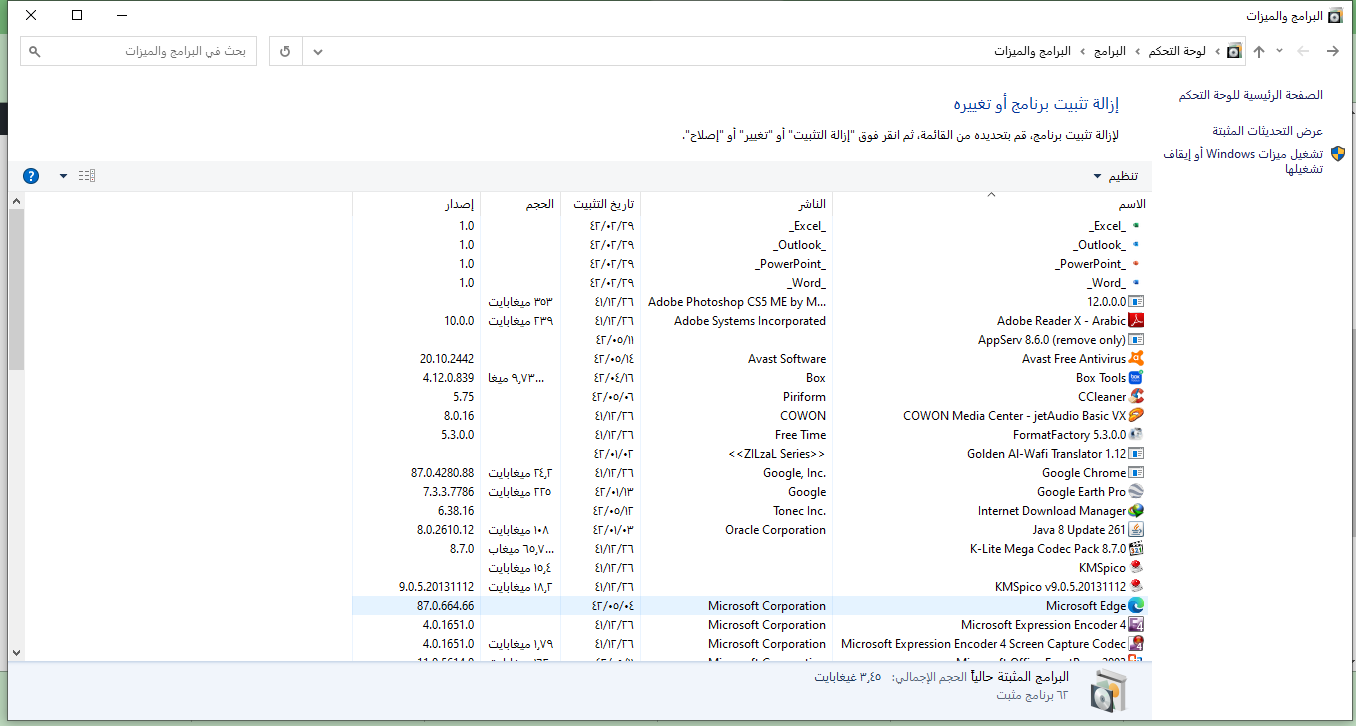Click the Google Chrome program icon

click(x=1136, y=473)
